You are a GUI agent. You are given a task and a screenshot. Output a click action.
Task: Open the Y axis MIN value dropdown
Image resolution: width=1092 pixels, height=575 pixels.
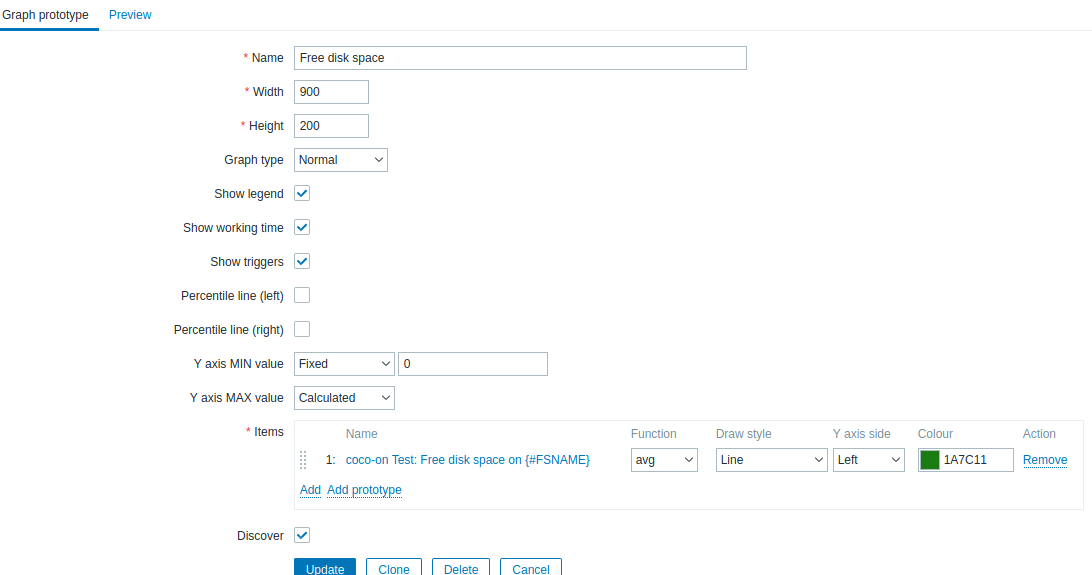coord(344,364)
